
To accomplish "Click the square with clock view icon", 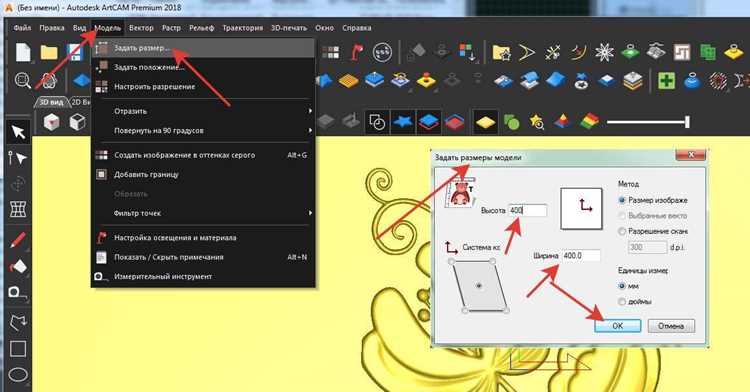I will pyautogui.click(x=377, y=122).
